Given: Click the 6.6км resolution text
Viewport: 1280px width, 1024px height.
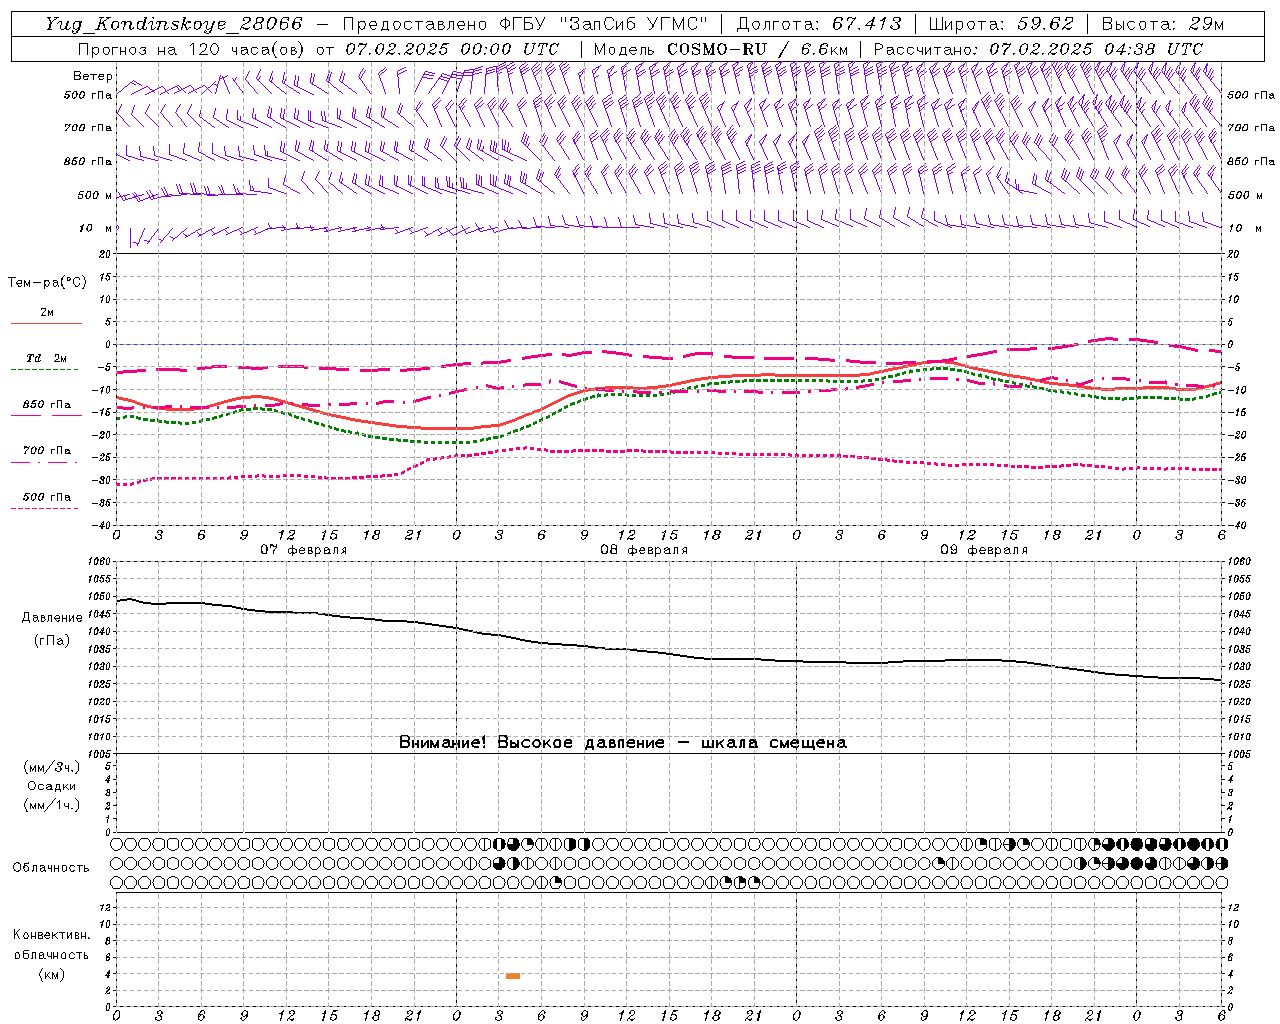Looking at the screenshot, I should [x=824, y=49].
